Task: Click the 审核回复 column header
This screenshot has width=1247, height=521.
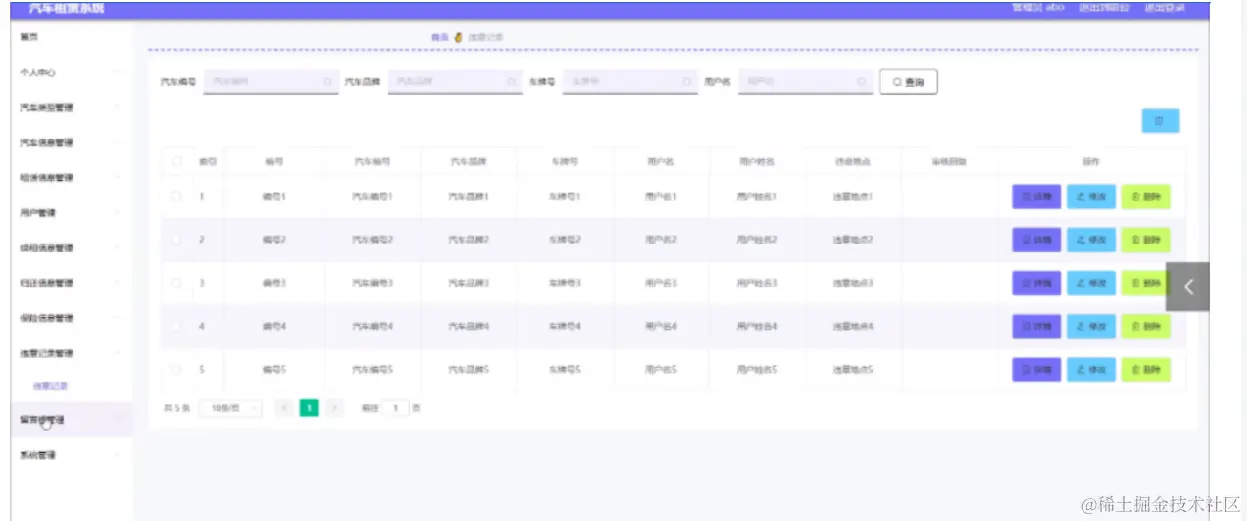Action: pyautogui.click(x=949, y=161)
